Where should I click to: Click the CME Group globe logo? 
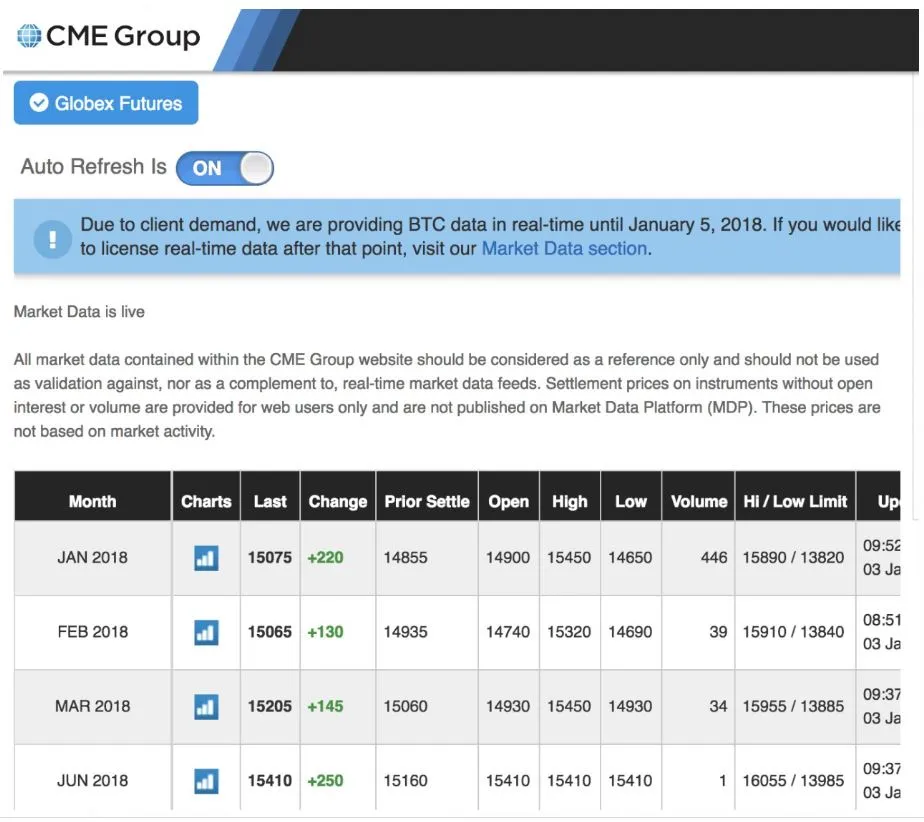(x=29, y=36)
